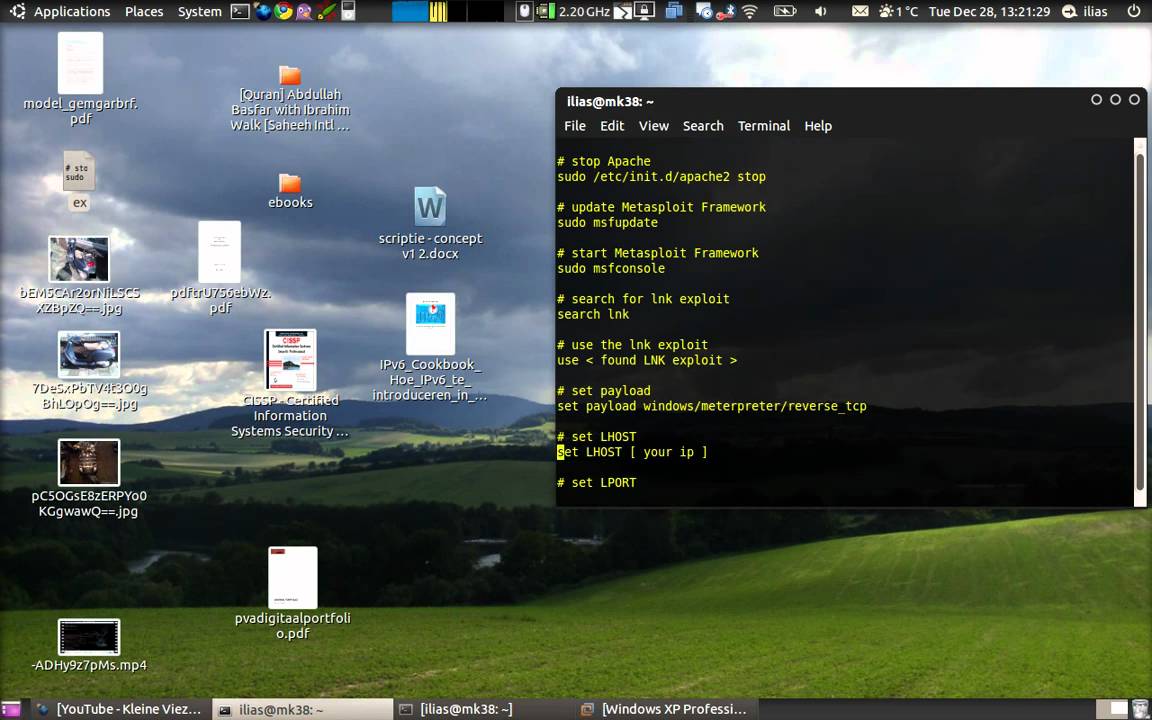The height and width of the screenshot is (720, 1152).
Task: Select the ebooks folder on the desktop
Action: [x=290, y=190]
